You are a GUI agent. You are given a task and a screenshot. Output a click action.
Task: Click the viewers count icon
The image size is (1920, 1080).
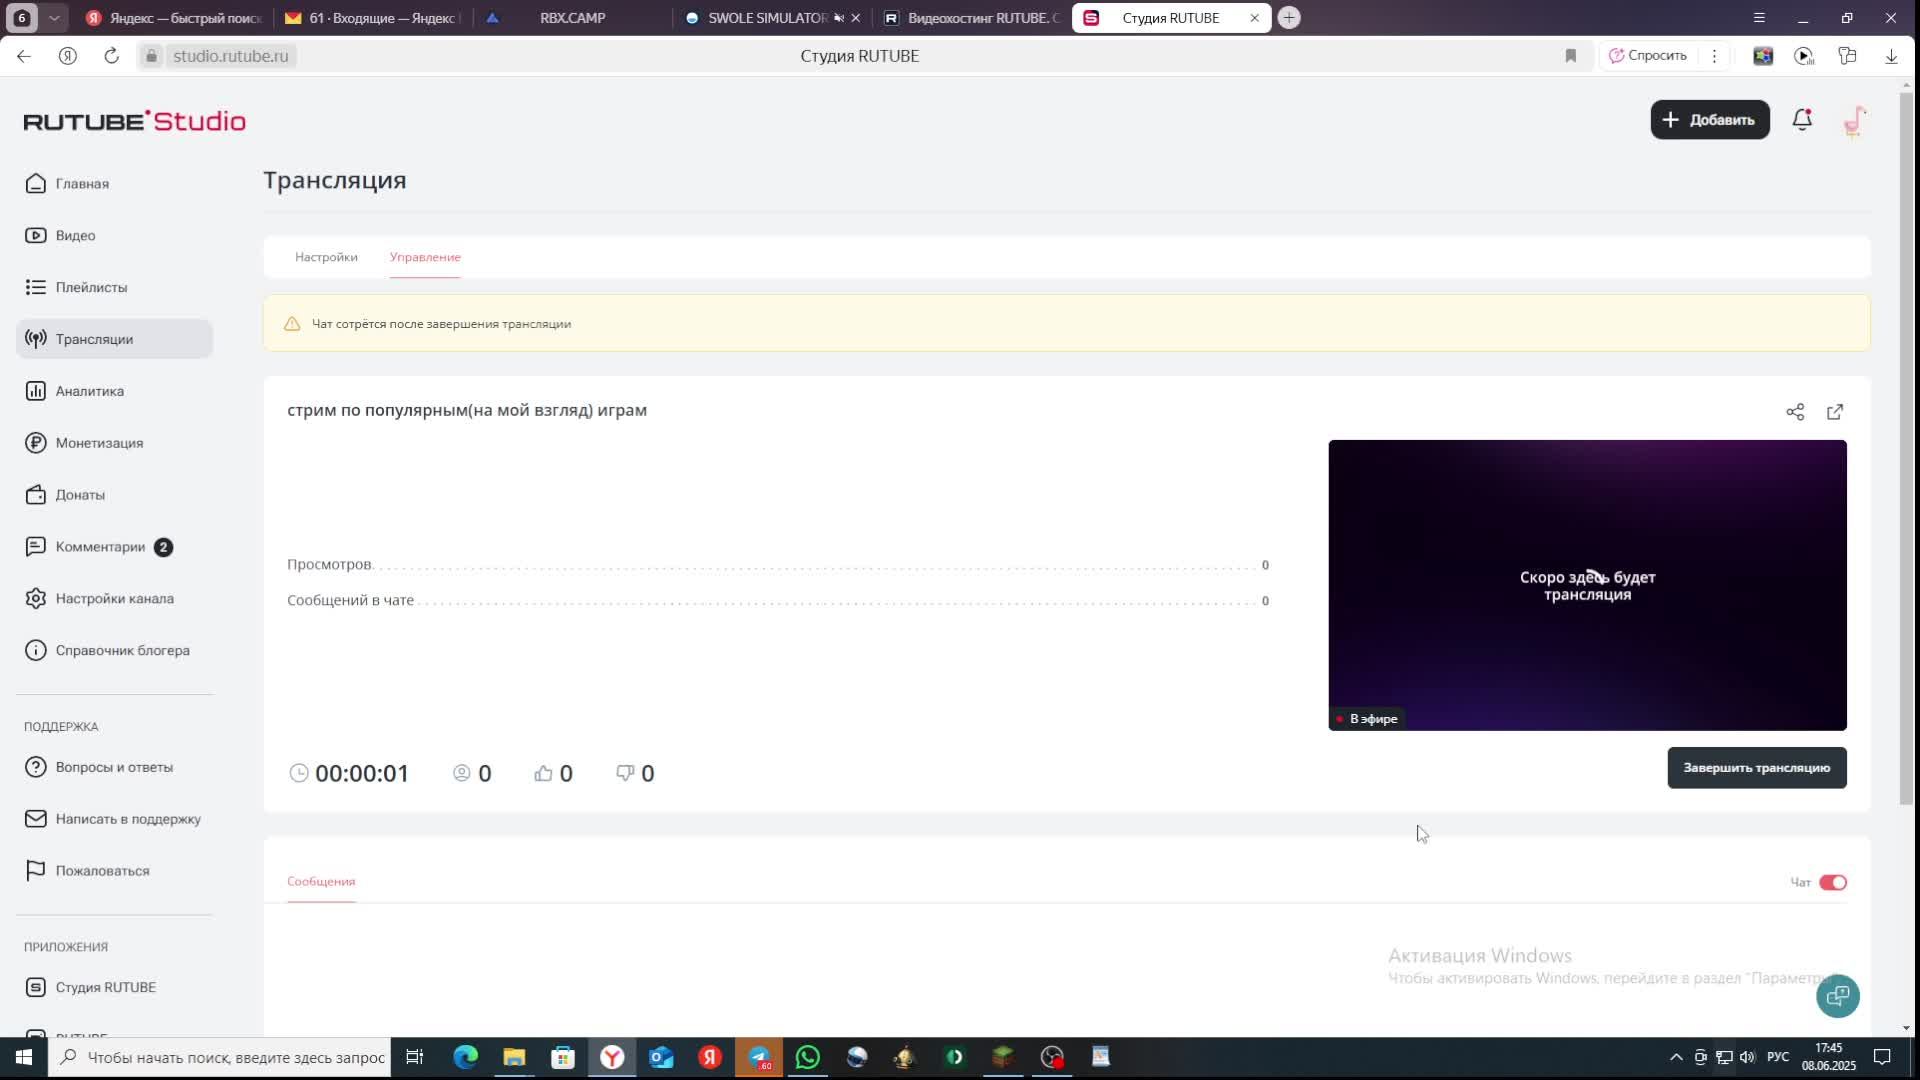[x=461, y=773]
